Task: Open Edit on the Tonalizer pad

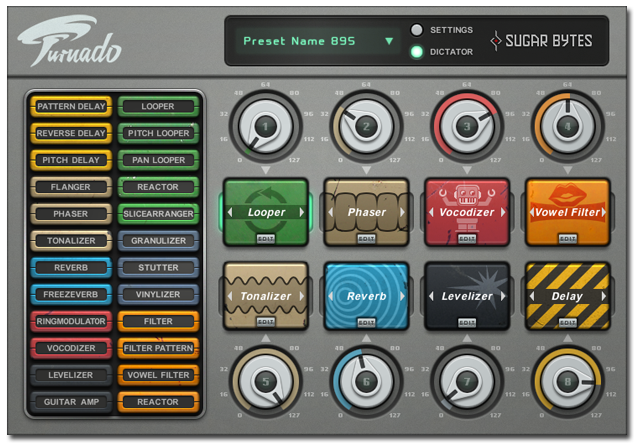Action: click(266, 322)
